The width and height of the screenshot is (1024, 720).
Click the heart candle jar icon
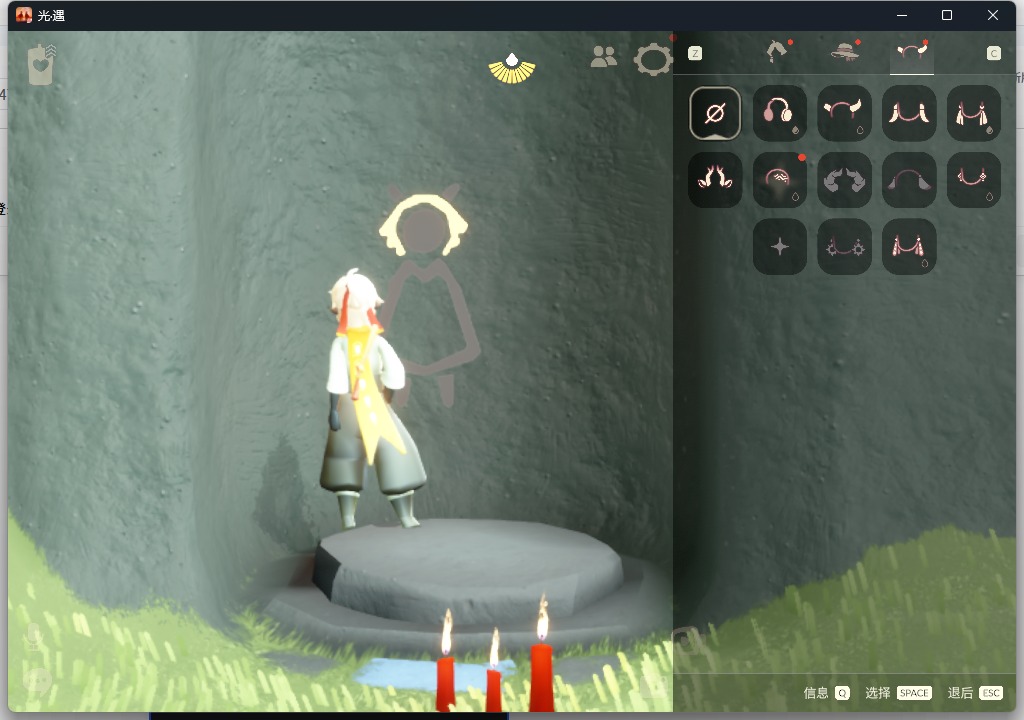pos(42,64)
